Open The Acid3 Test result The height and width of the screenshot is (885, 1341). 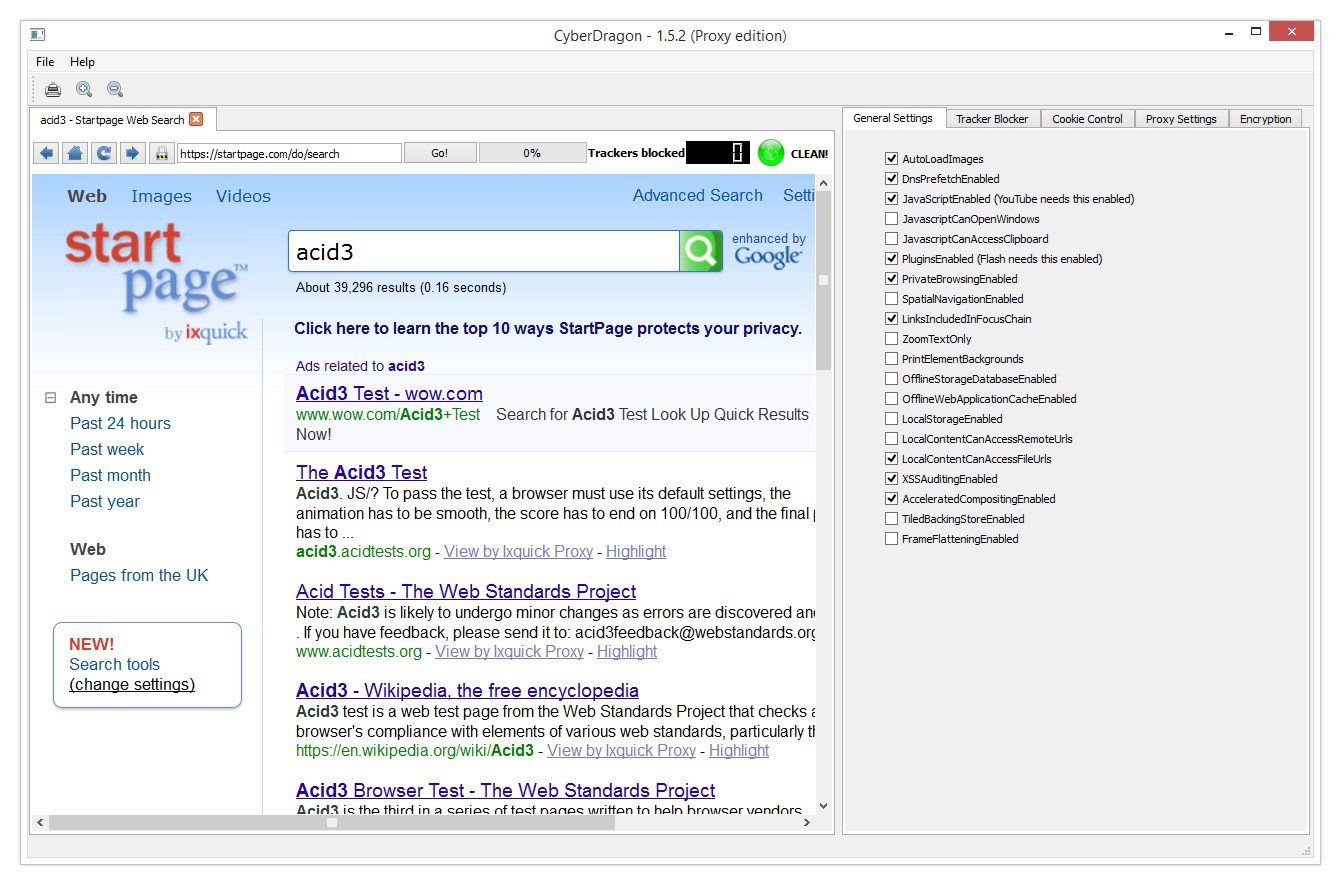pyautogui.click(x=361, y=473)
